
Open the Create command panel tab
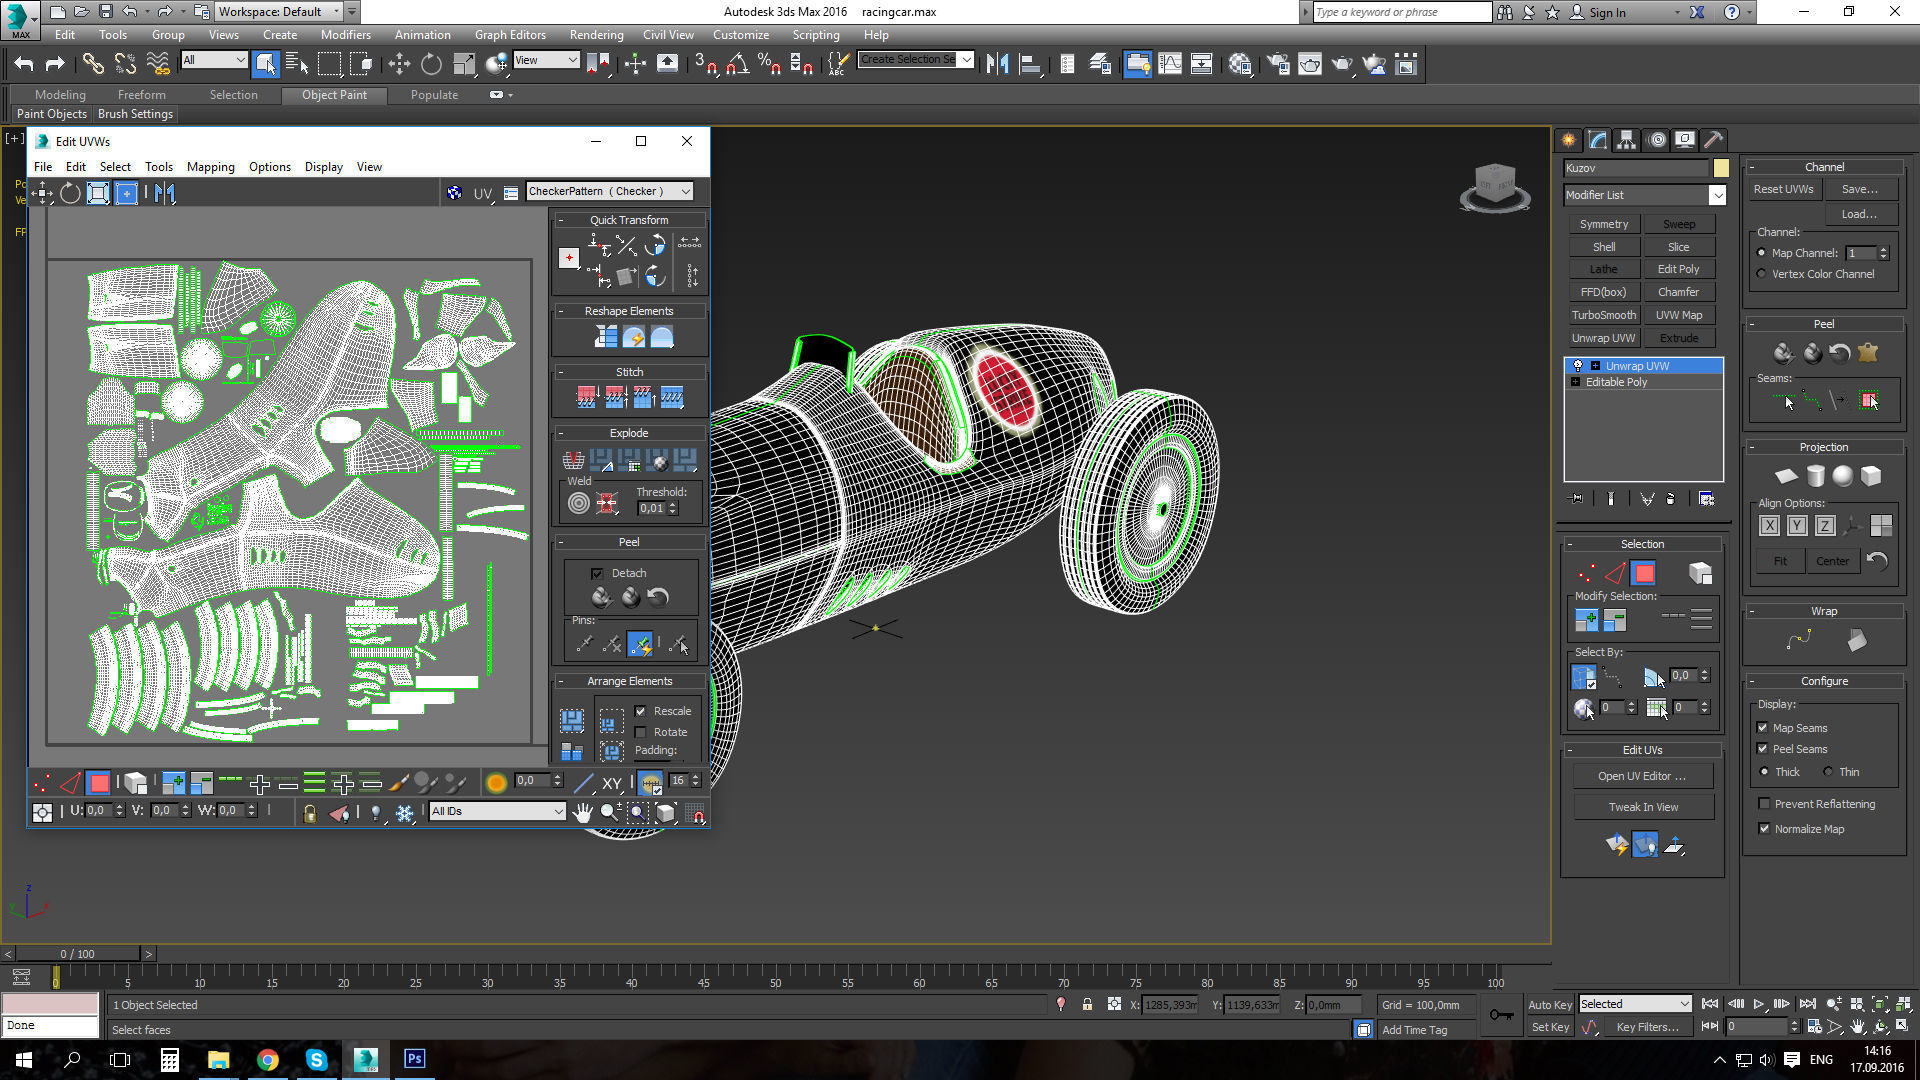1568,140
